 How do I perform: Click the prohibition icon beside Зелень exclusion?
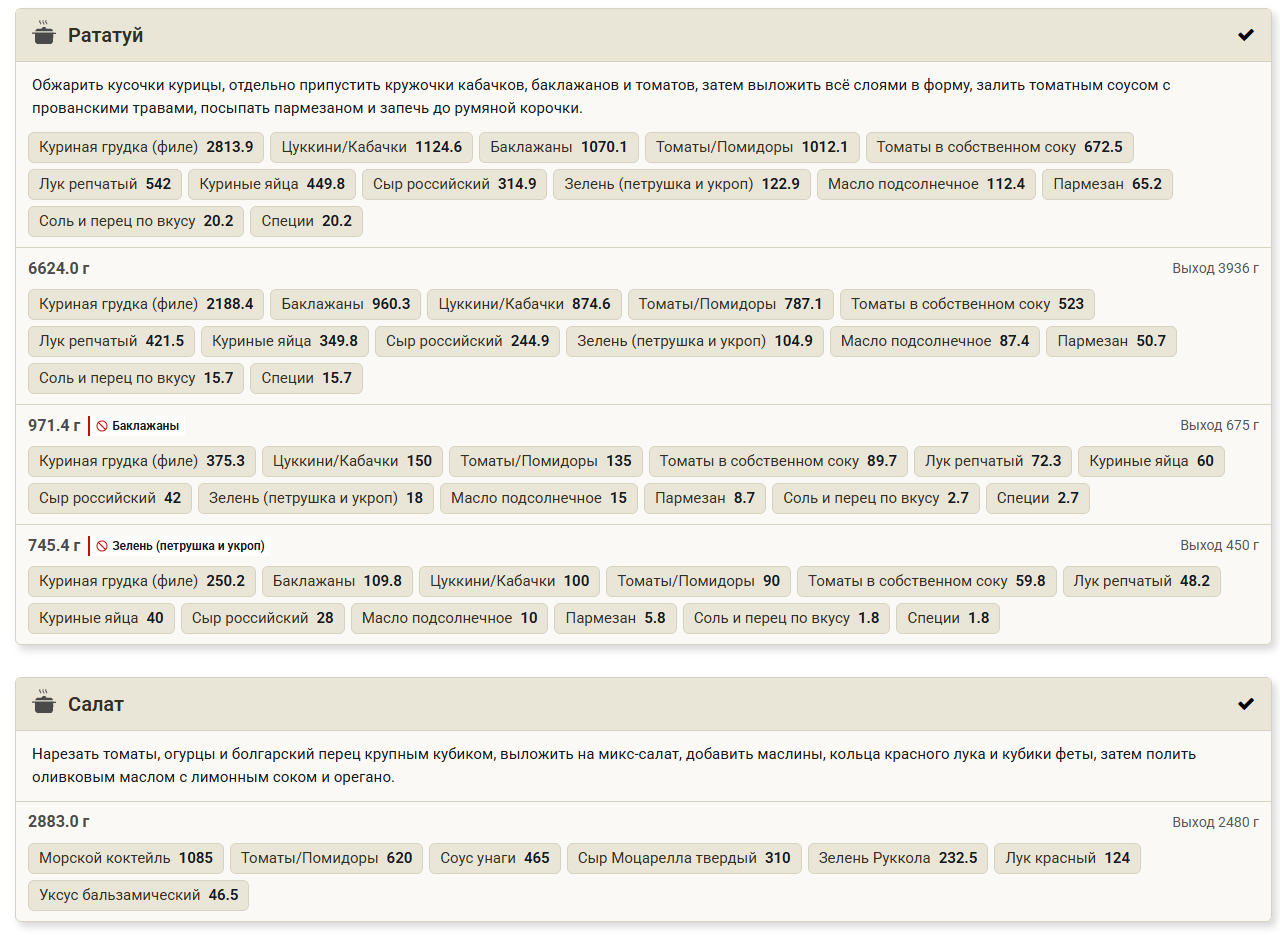click(x=102, y=546)
